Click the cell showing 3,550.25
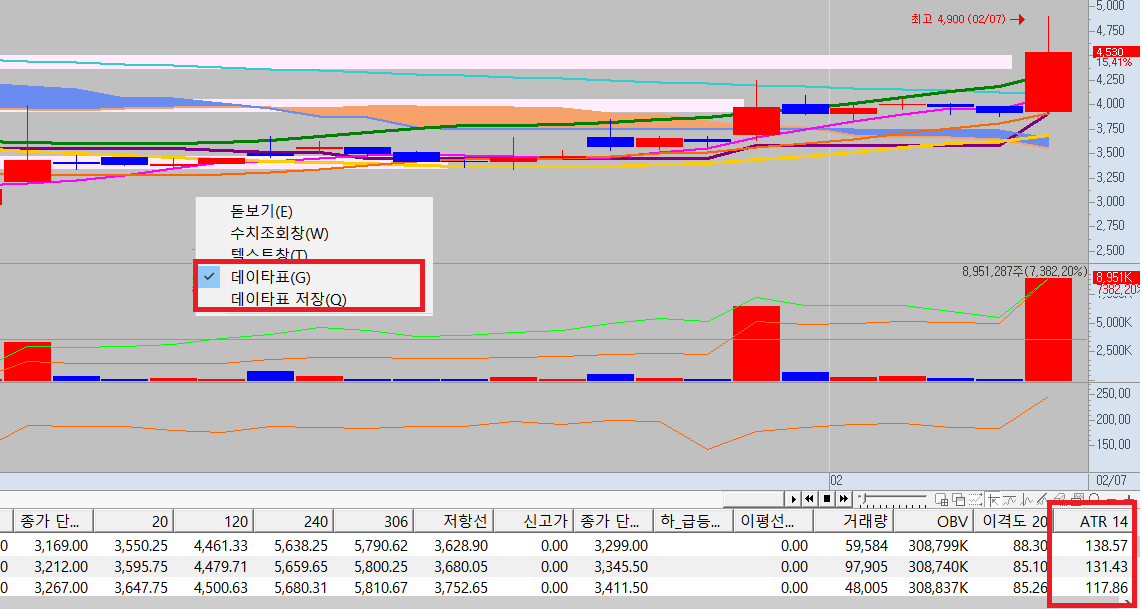Screen dimensions: 1142x610 pos(141,545)
